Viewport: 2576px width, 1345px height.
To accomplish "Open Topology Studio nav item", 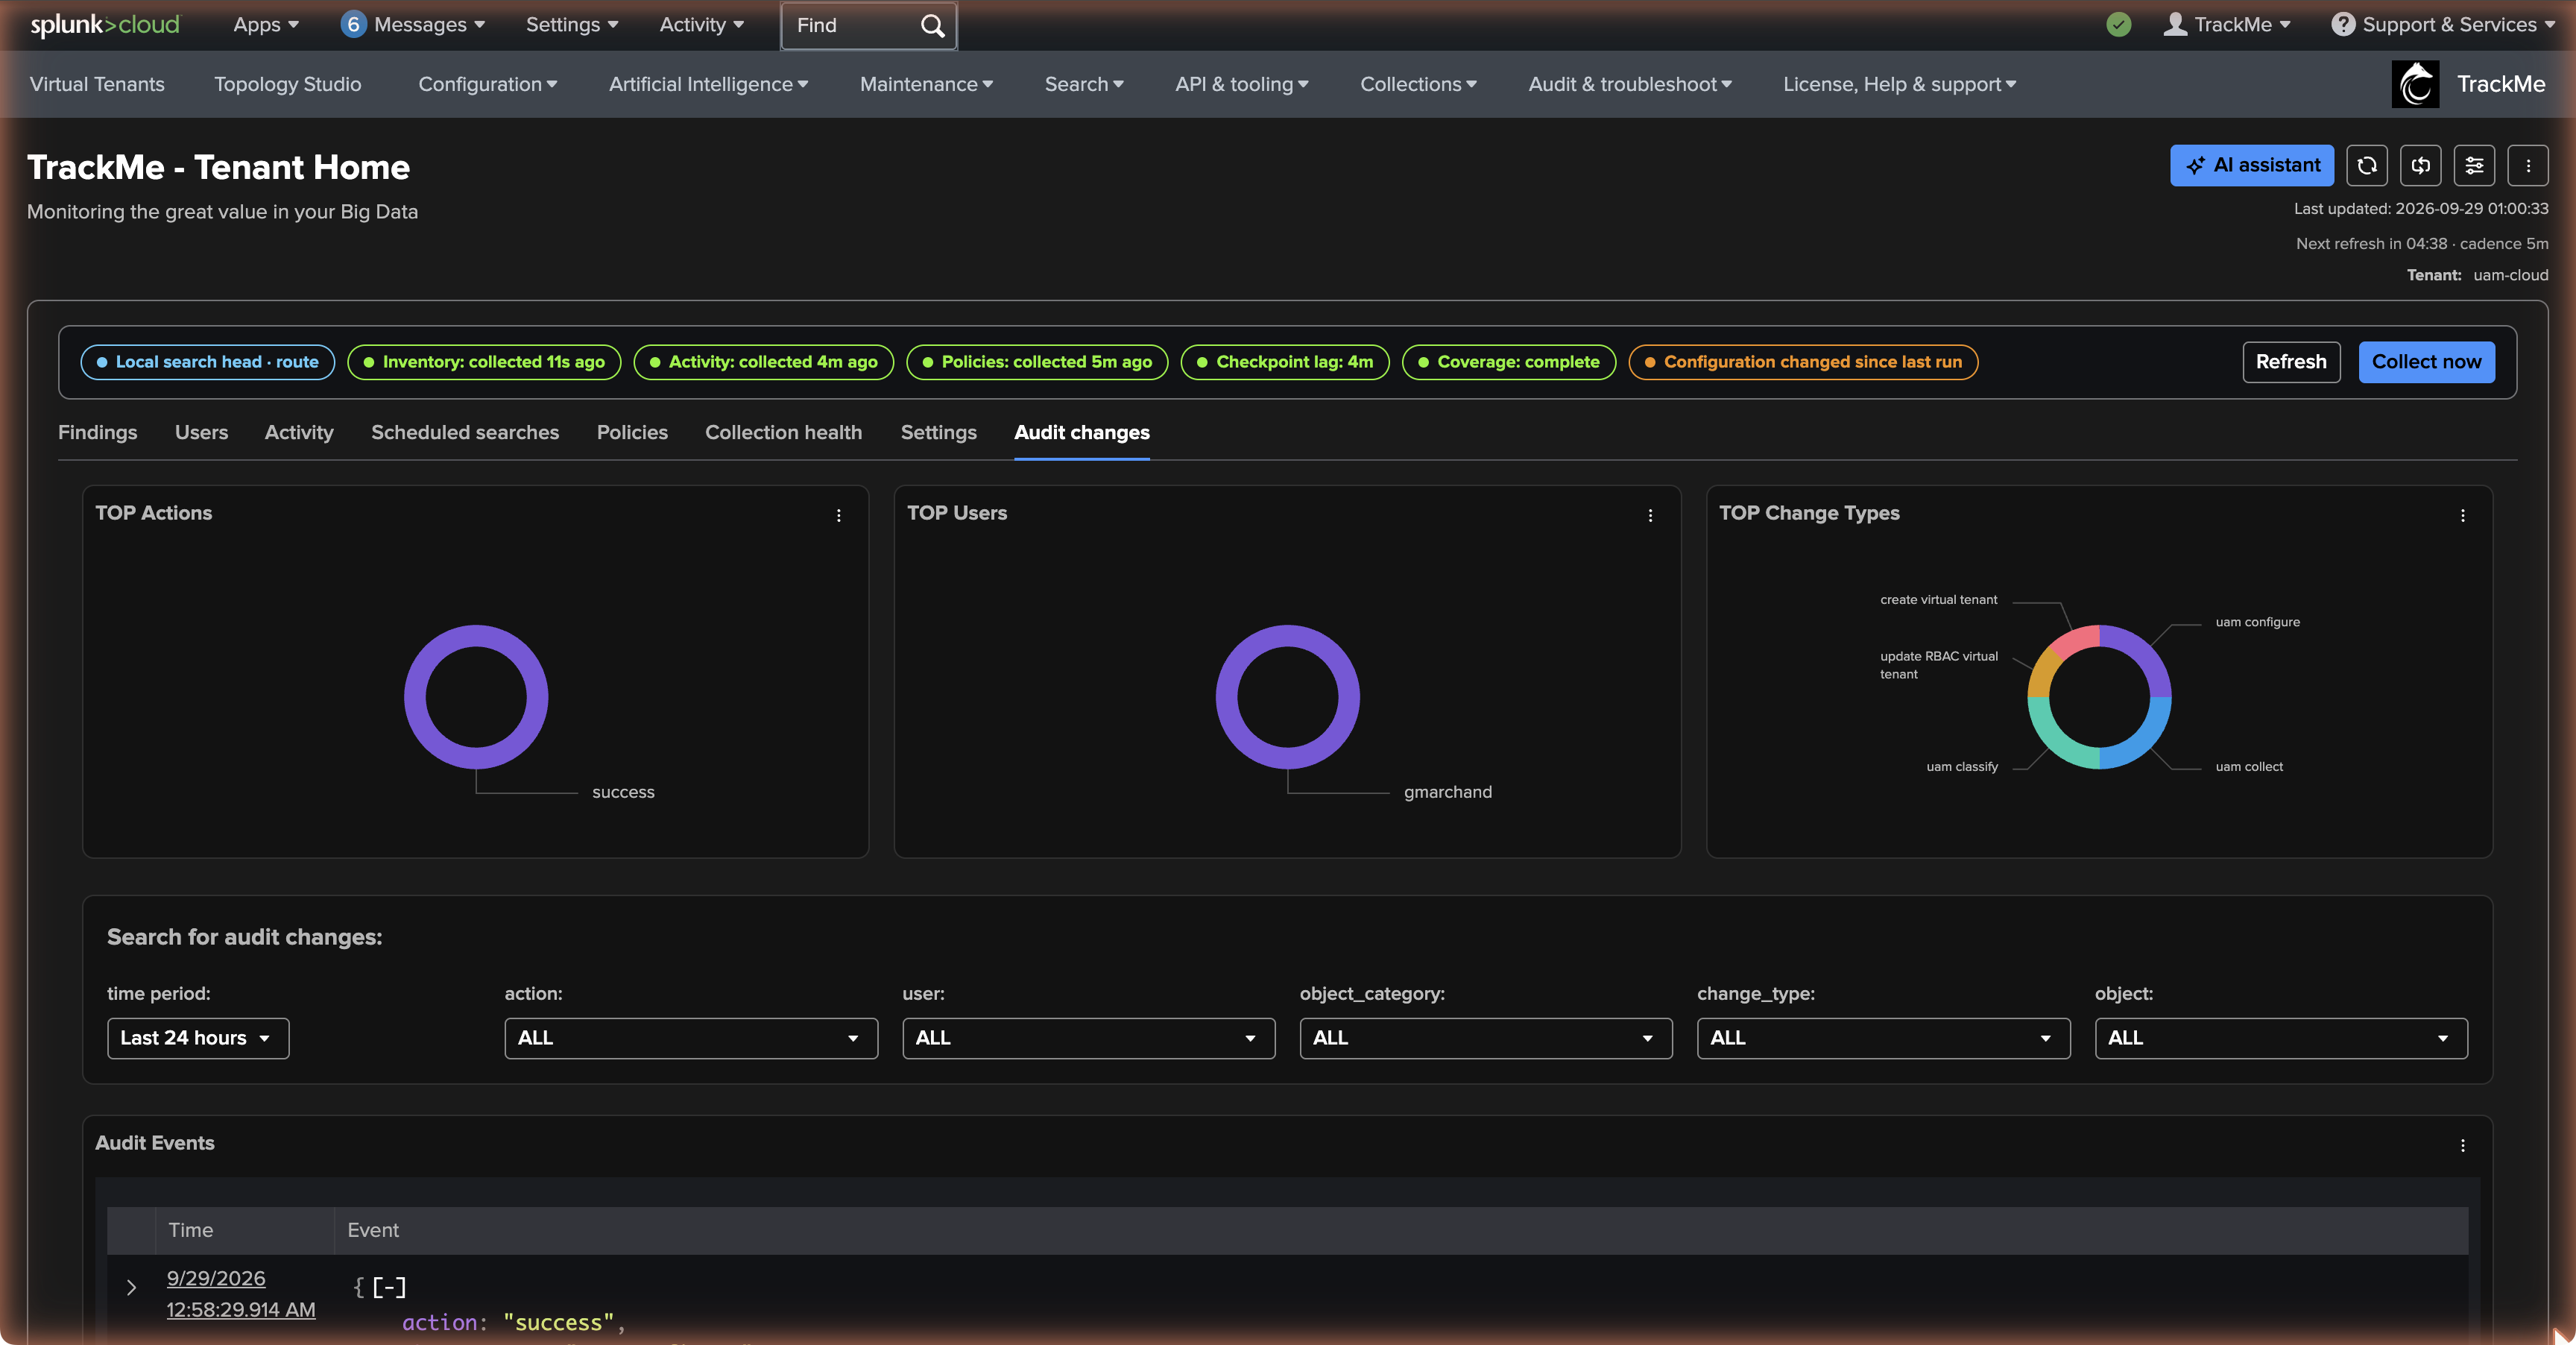I will 288,84.
